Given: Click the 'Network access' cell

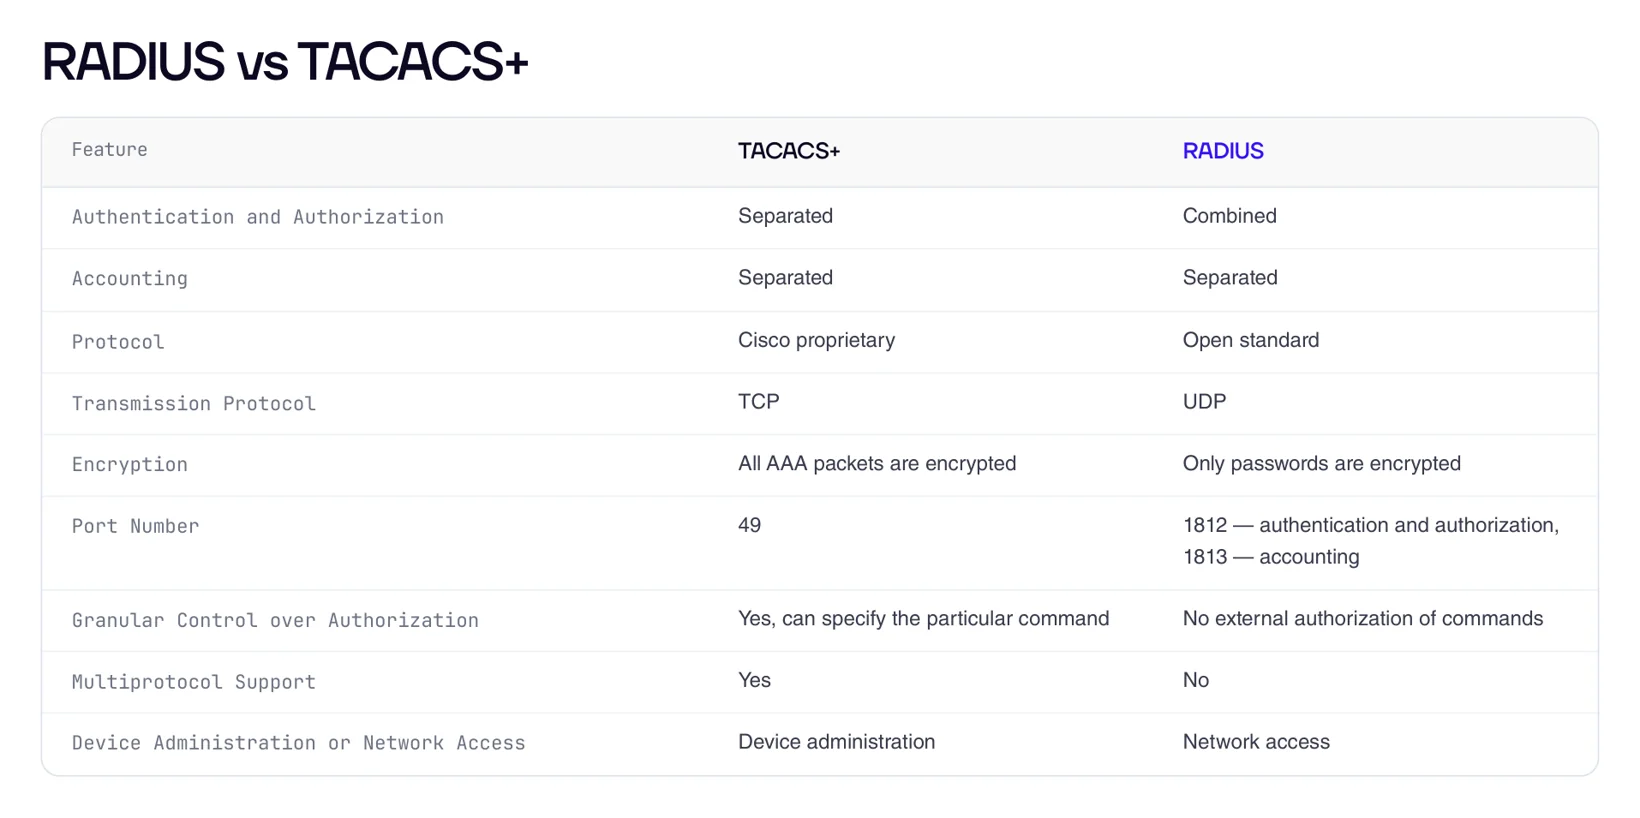Looking at the screenshot, I should 1256,742.
